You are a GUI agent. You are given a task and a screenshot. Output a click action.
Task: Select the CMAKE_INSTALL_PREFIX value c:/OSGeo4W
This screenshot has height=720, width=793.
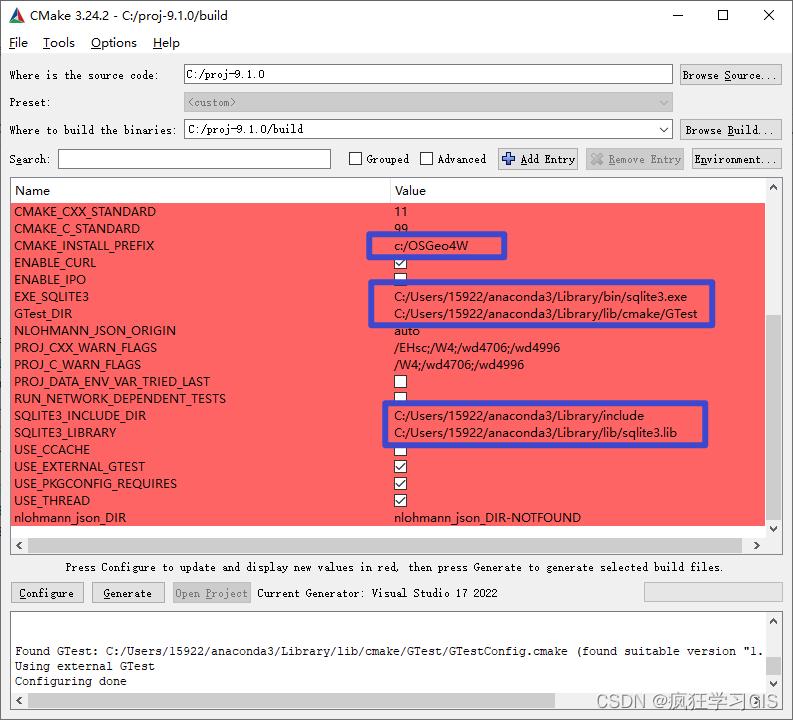tap(431, 246)
